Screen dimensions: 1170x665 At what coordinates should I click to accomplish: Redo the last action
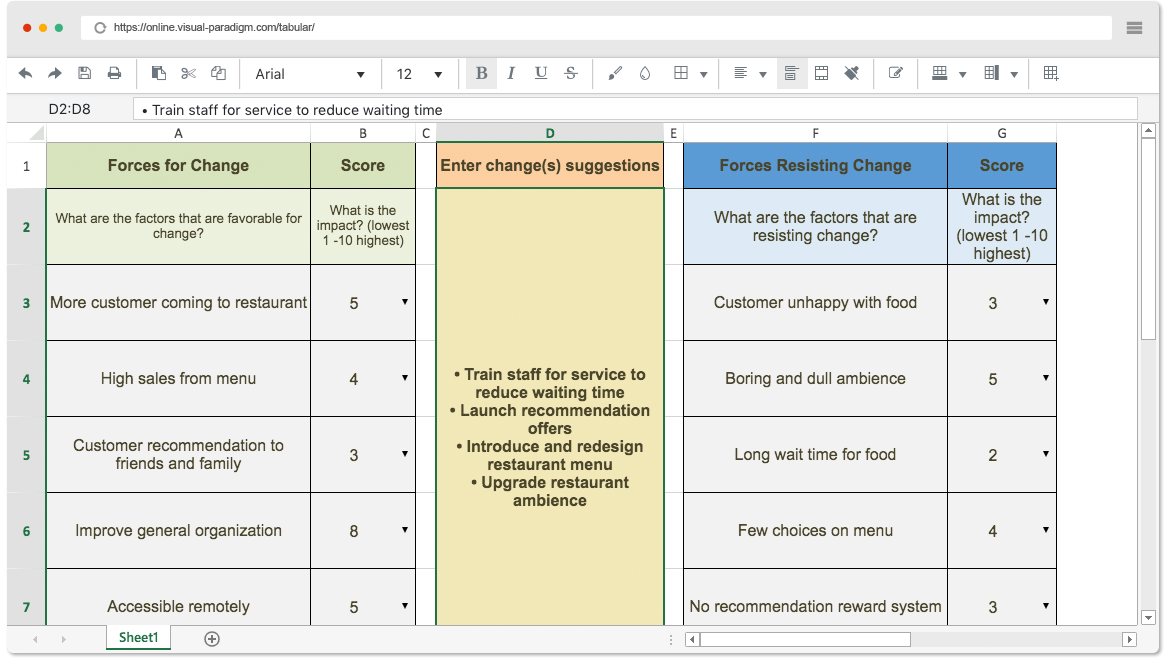(x=54, y=73)
